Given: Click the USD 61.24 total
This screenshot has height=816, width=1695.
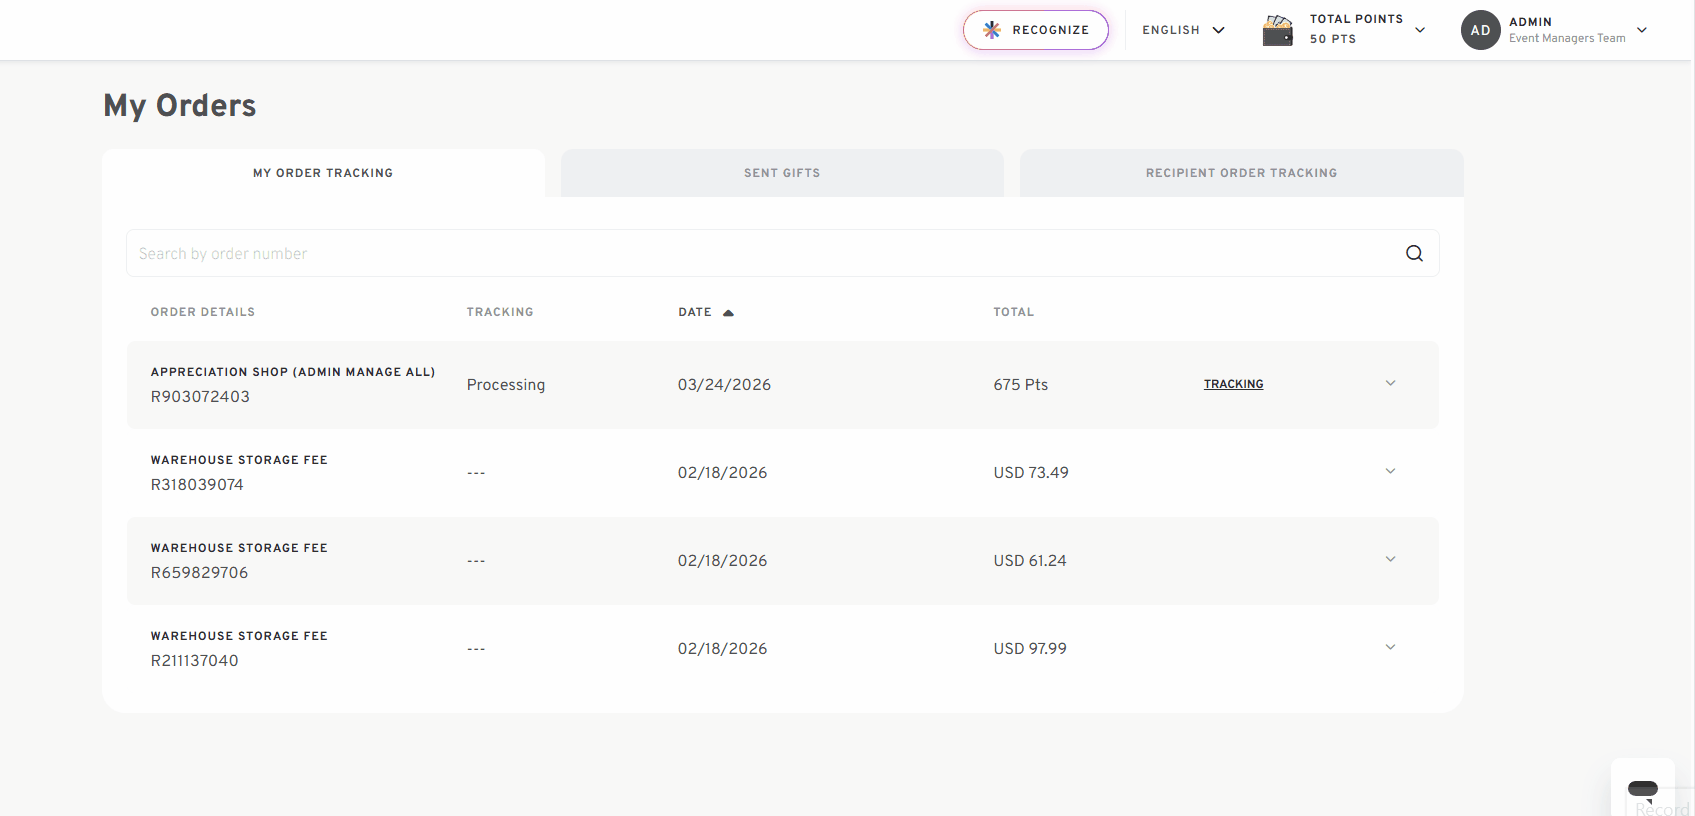Looking at the screenshot, I should coord(1030,561).
